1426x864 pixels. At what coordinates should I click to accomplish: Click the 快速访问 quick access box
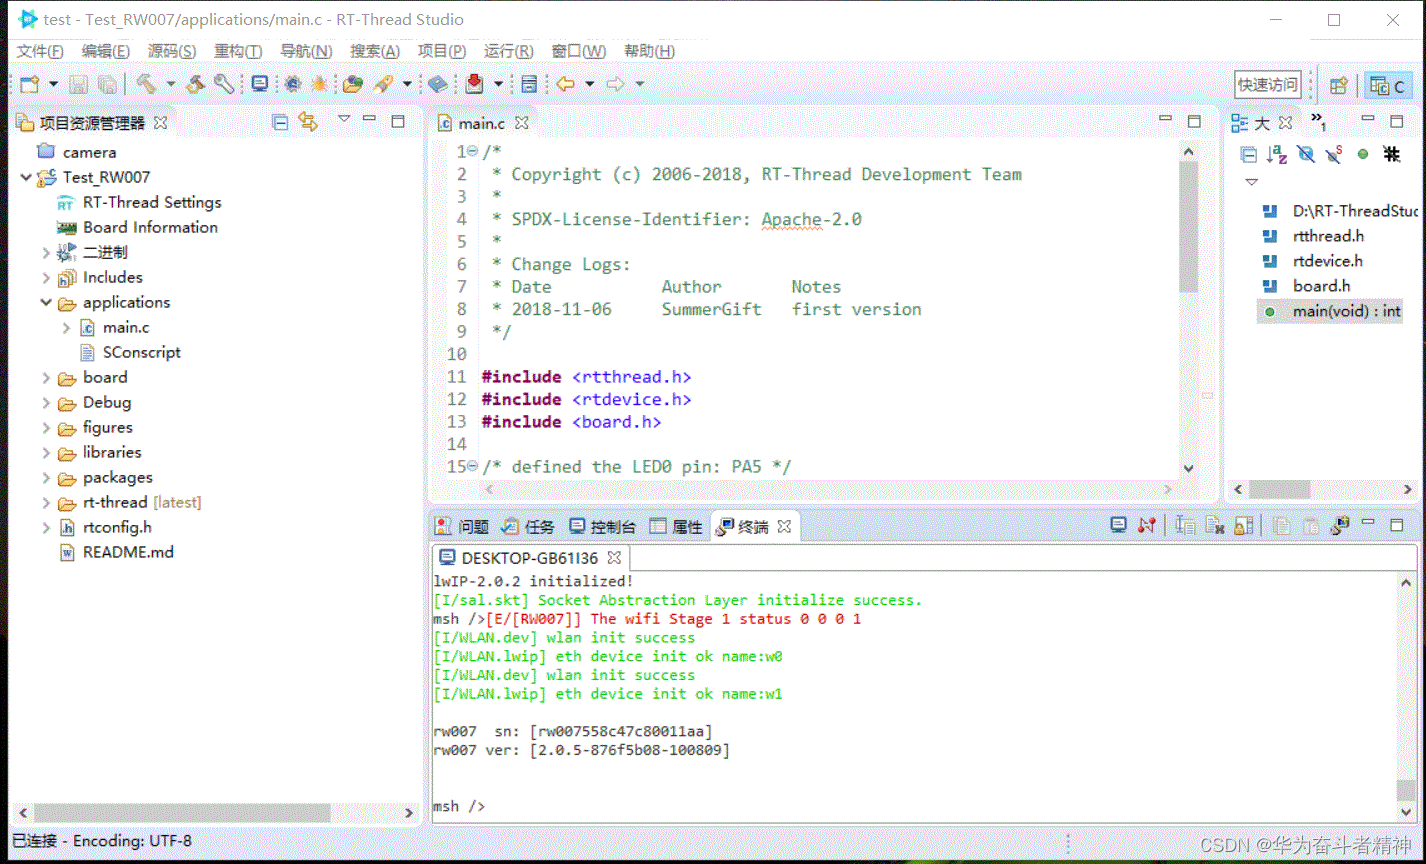pos(1268,85)
